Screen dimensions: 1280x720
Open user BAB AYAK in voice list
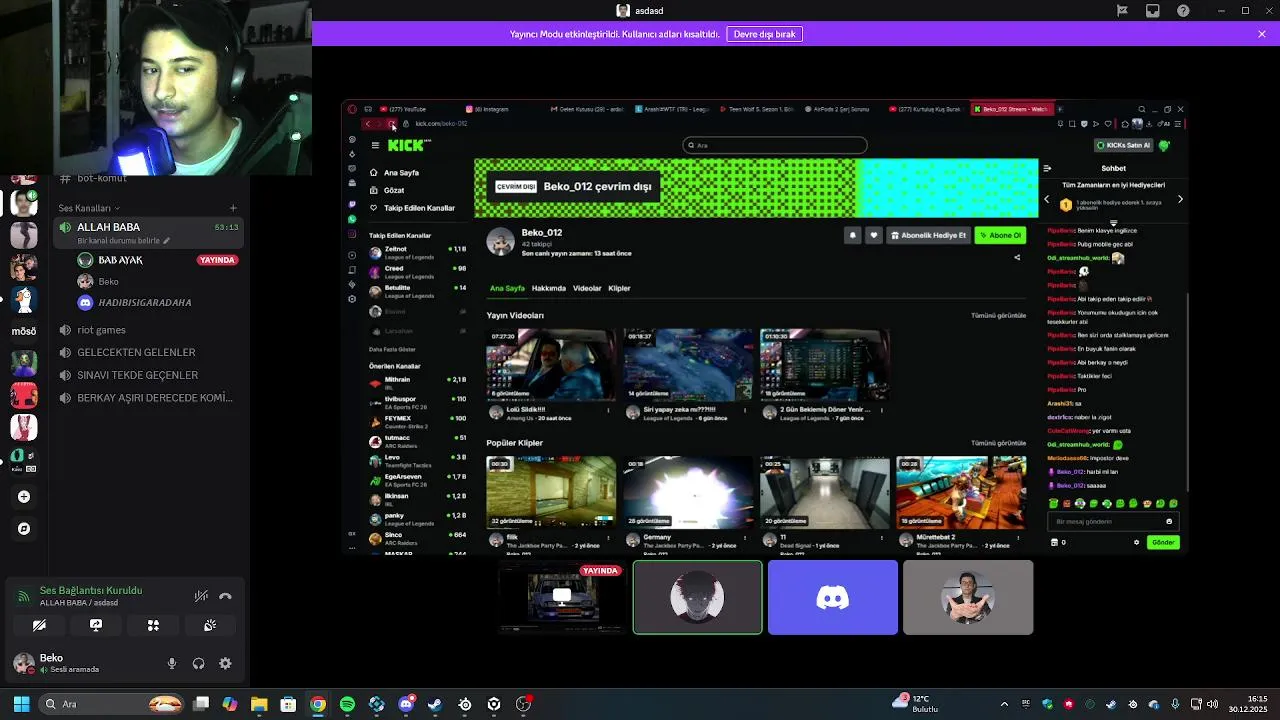pyautogui.click(x=120, y=260)
